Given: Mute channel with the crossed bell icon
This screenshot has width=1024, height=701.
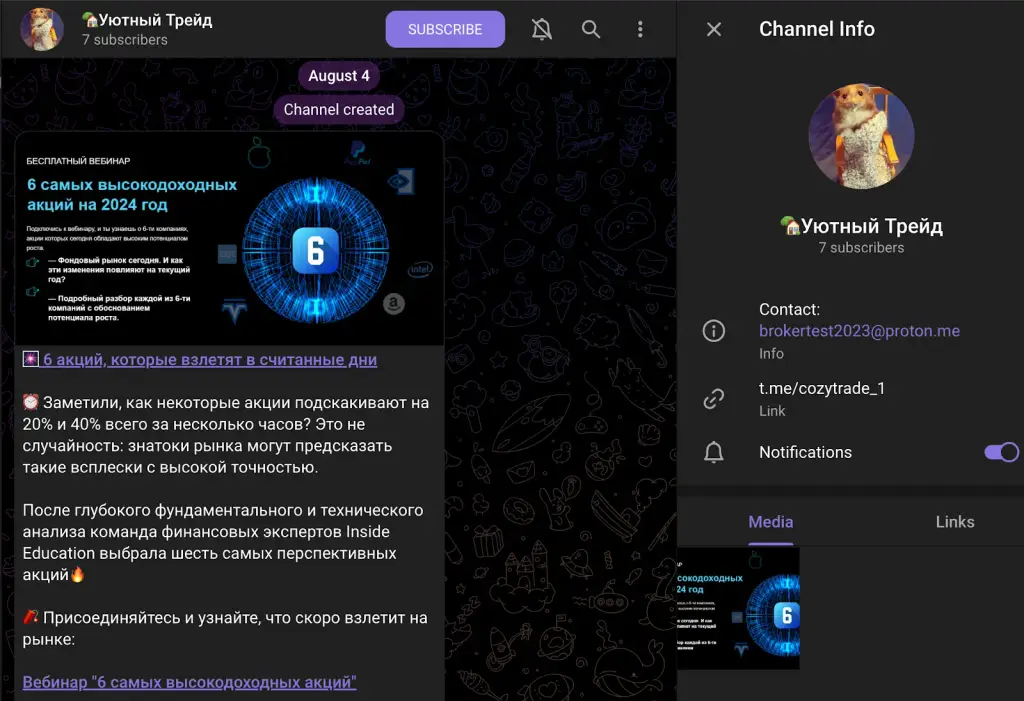Looking at the screenshot, I should coord(541,29).
